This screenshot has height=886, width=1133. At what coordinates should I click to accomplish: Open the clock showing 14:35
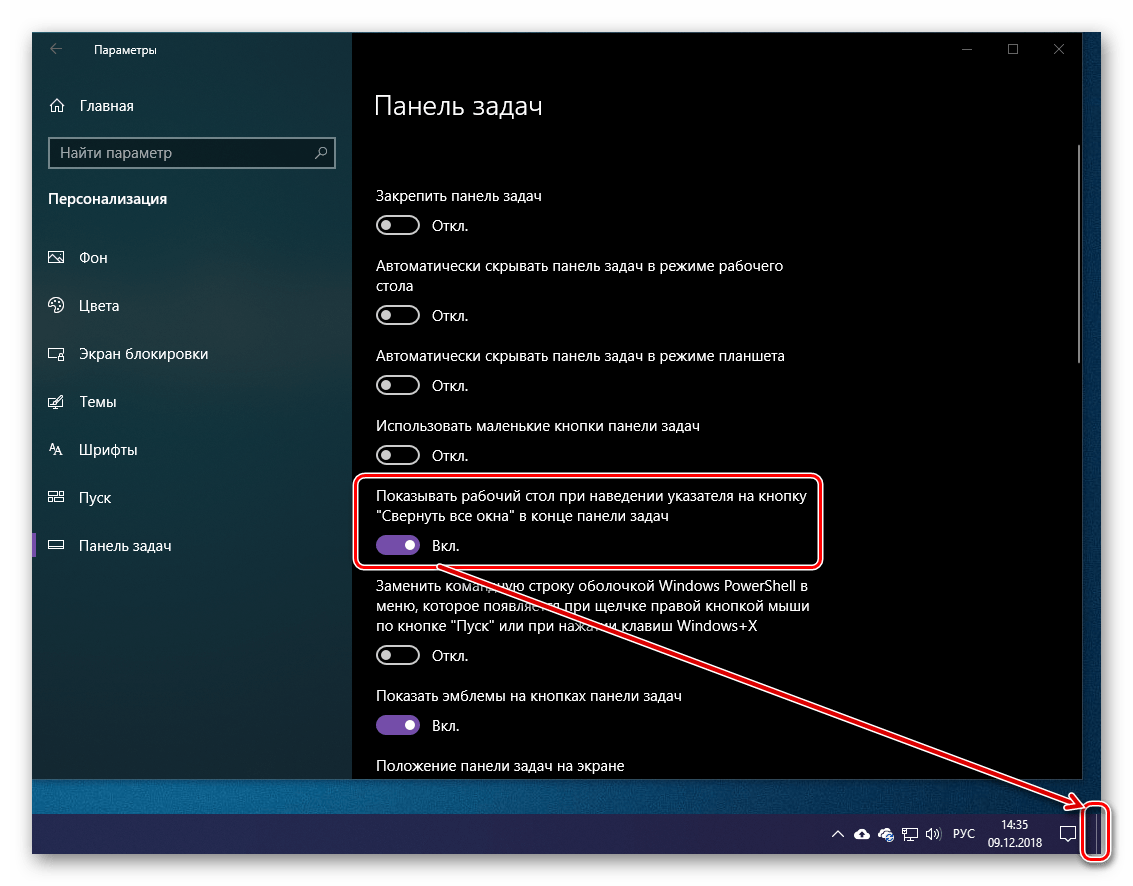click(x=1014, y=834)
